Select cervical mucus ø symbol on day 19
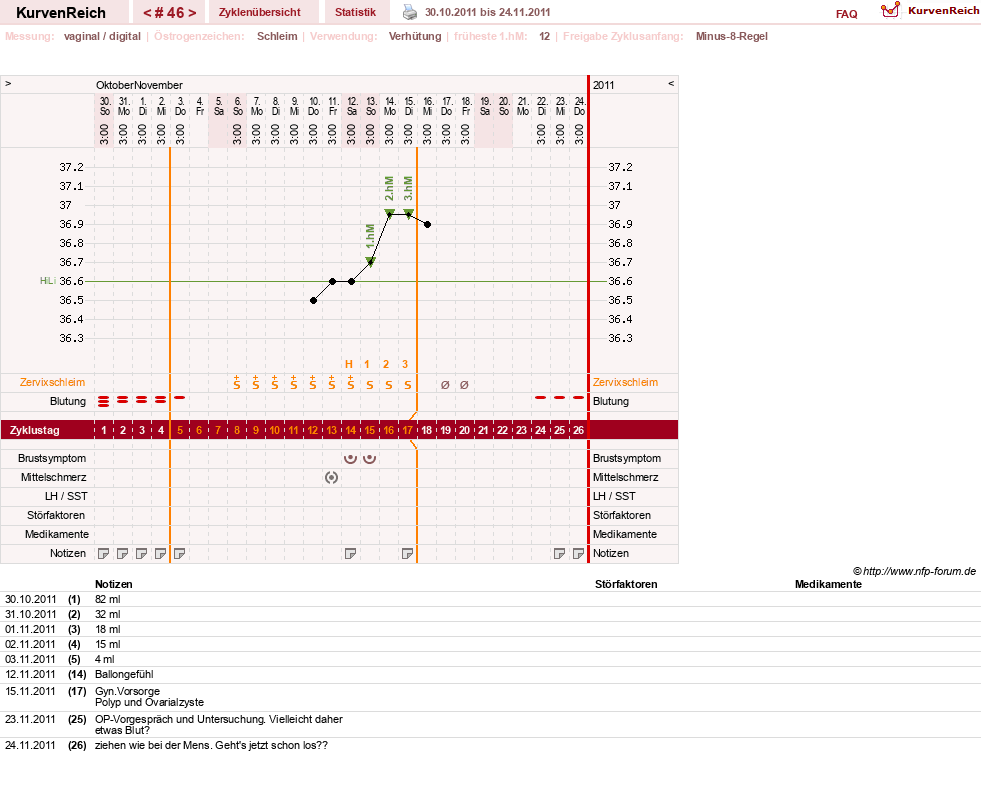 [x=445, y=385]
